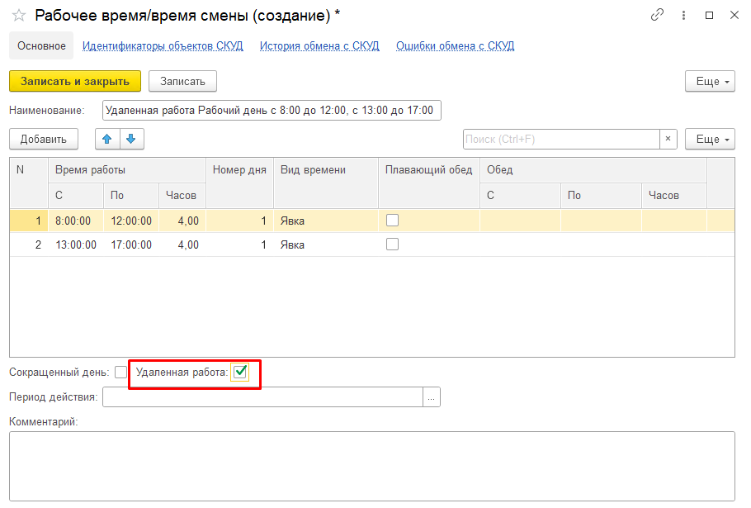Add form to favorites with star icon
The width and height of the screenshot is (751, 508).
(x=18, y=15)
